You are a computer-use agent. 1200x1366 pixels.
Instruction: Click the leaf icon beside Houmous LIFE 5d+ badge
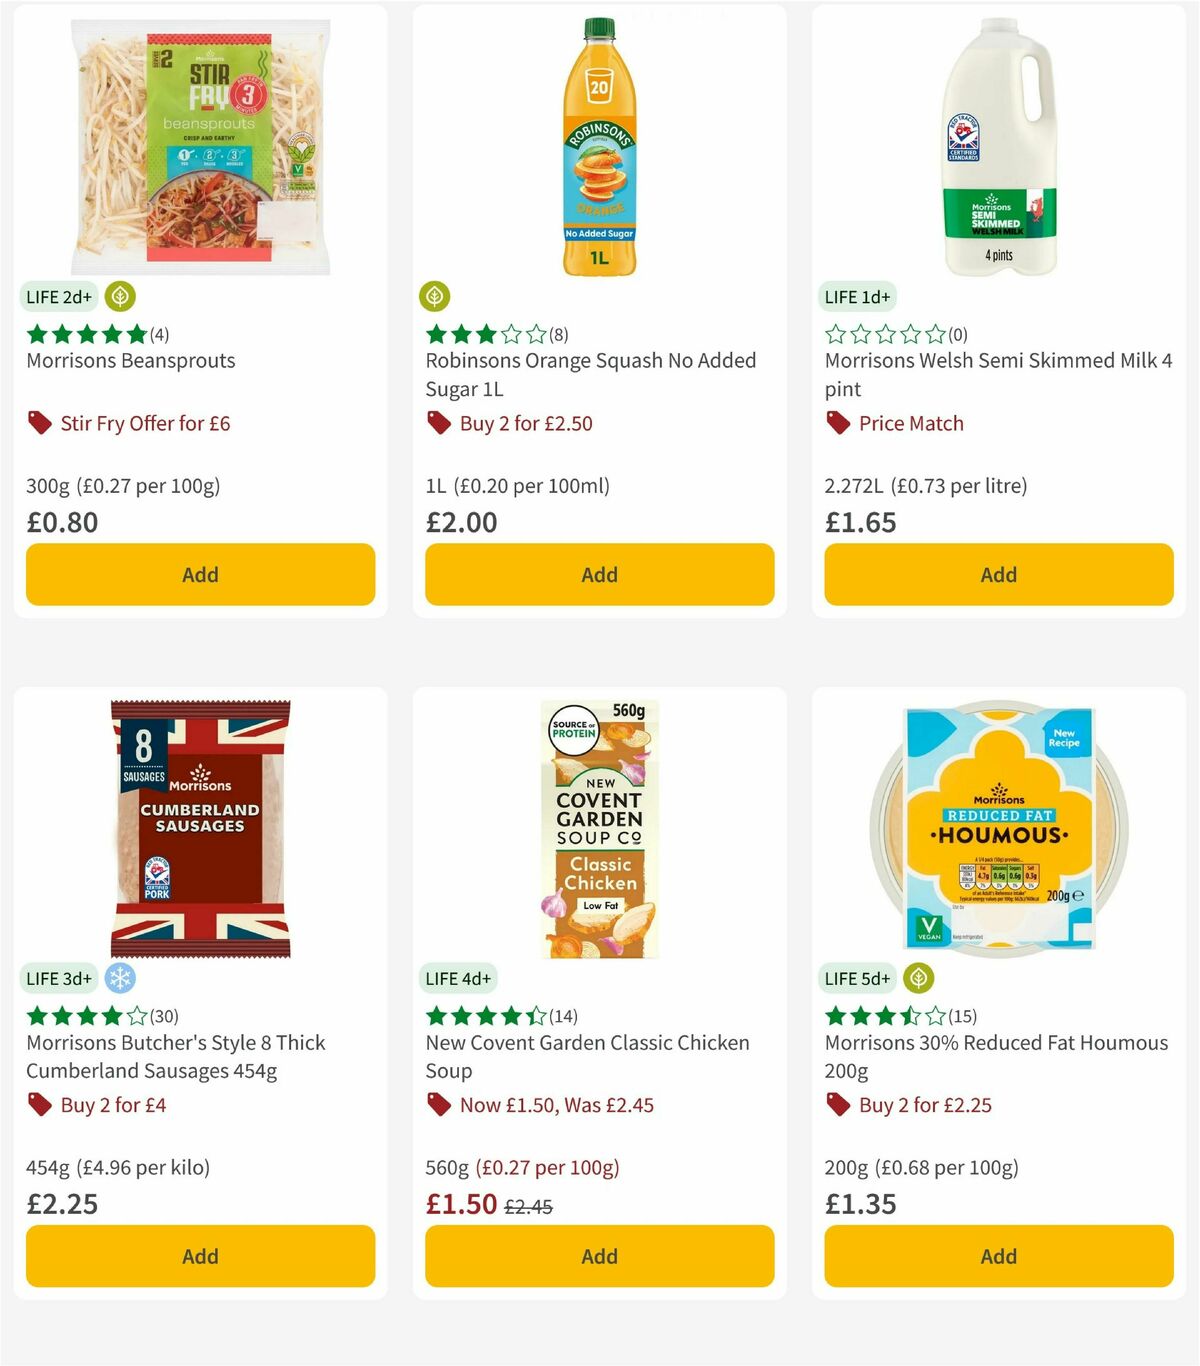pyautogui.click(x=919, y=978)
